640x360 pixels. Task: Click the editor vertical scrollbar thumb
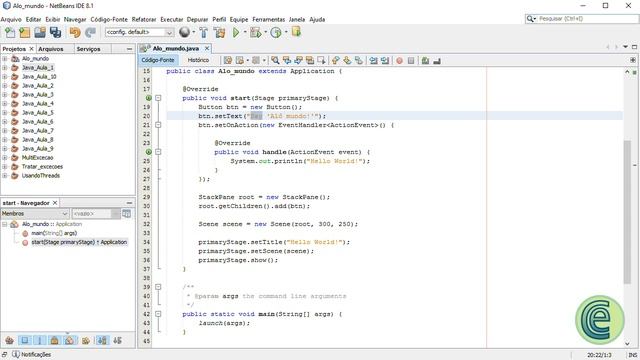pyautogui.click(x=627, y=211)
